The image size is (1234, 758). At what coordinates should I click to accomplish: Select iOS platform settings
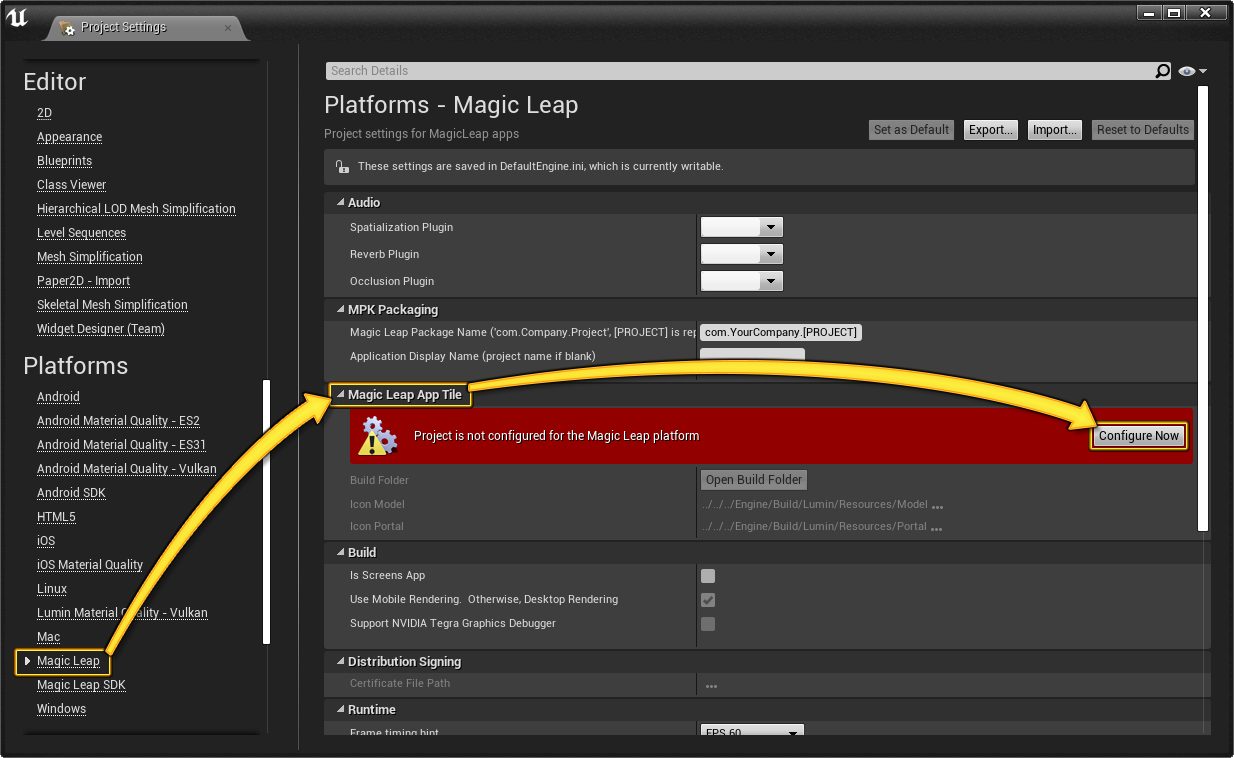pyautogui.click(x=46, y=541)
